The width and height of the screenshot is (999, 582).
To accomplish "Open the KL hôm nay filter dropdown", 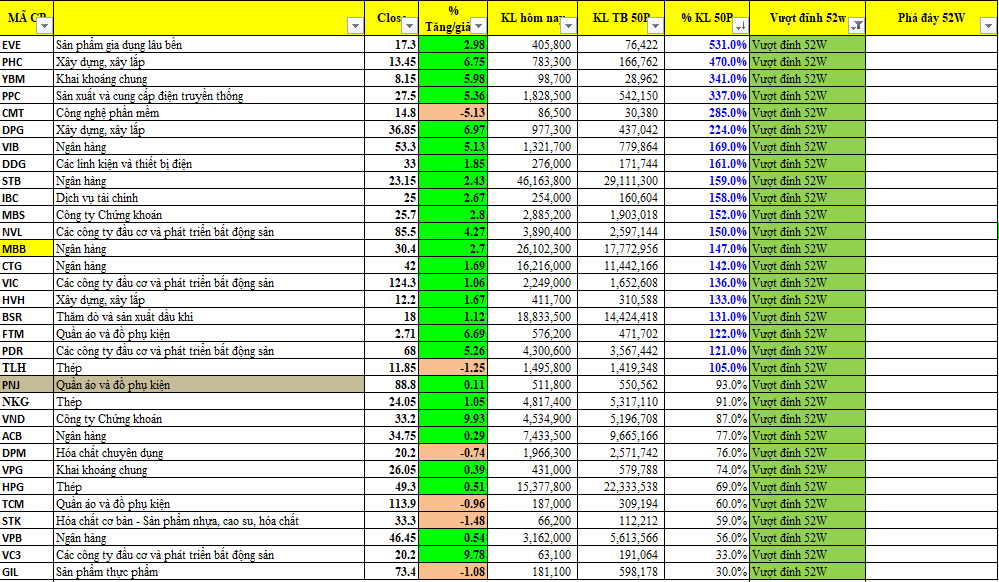I will (568, 27).
